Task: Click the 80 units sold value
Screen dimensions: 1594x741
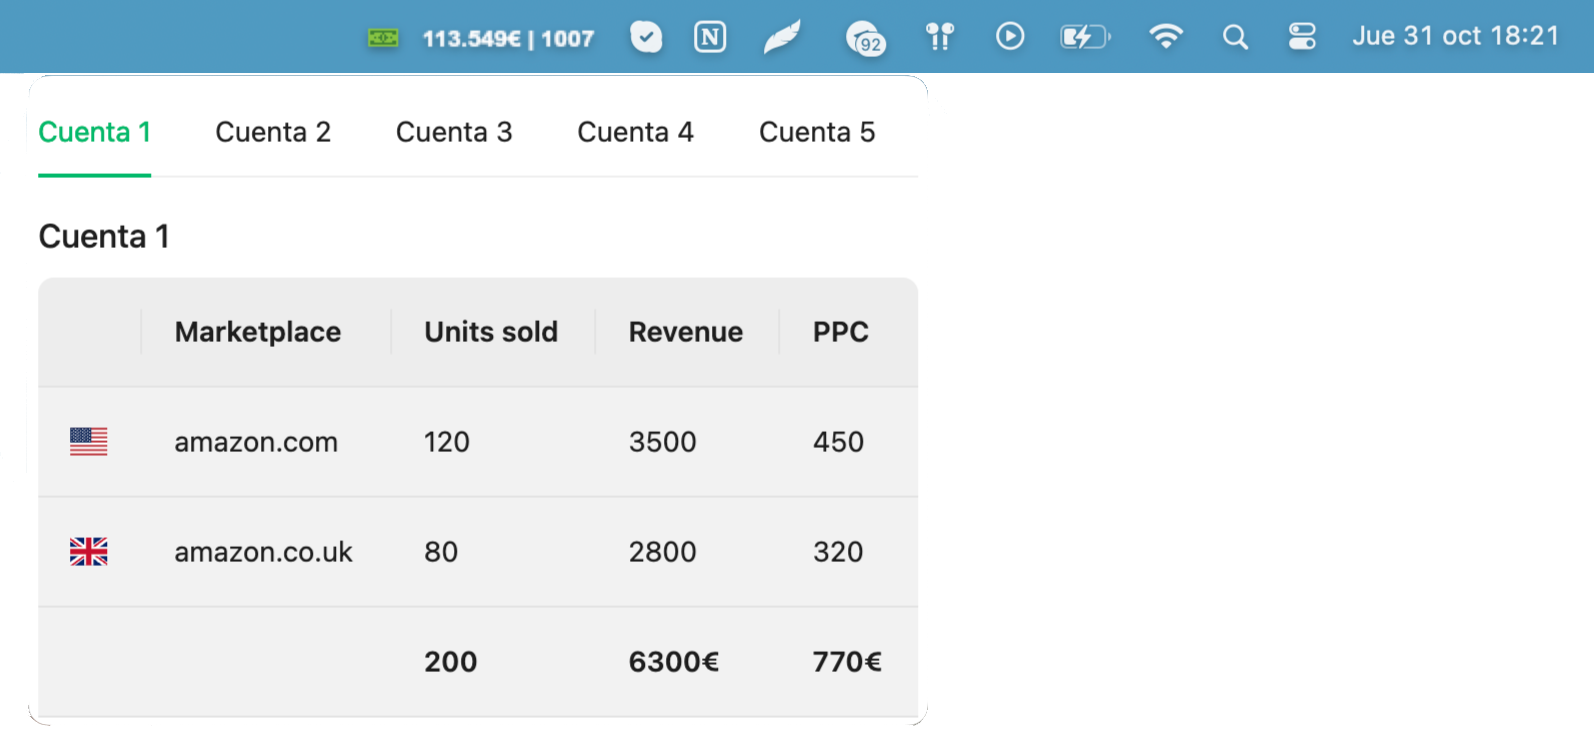Action: pos(441,552)
